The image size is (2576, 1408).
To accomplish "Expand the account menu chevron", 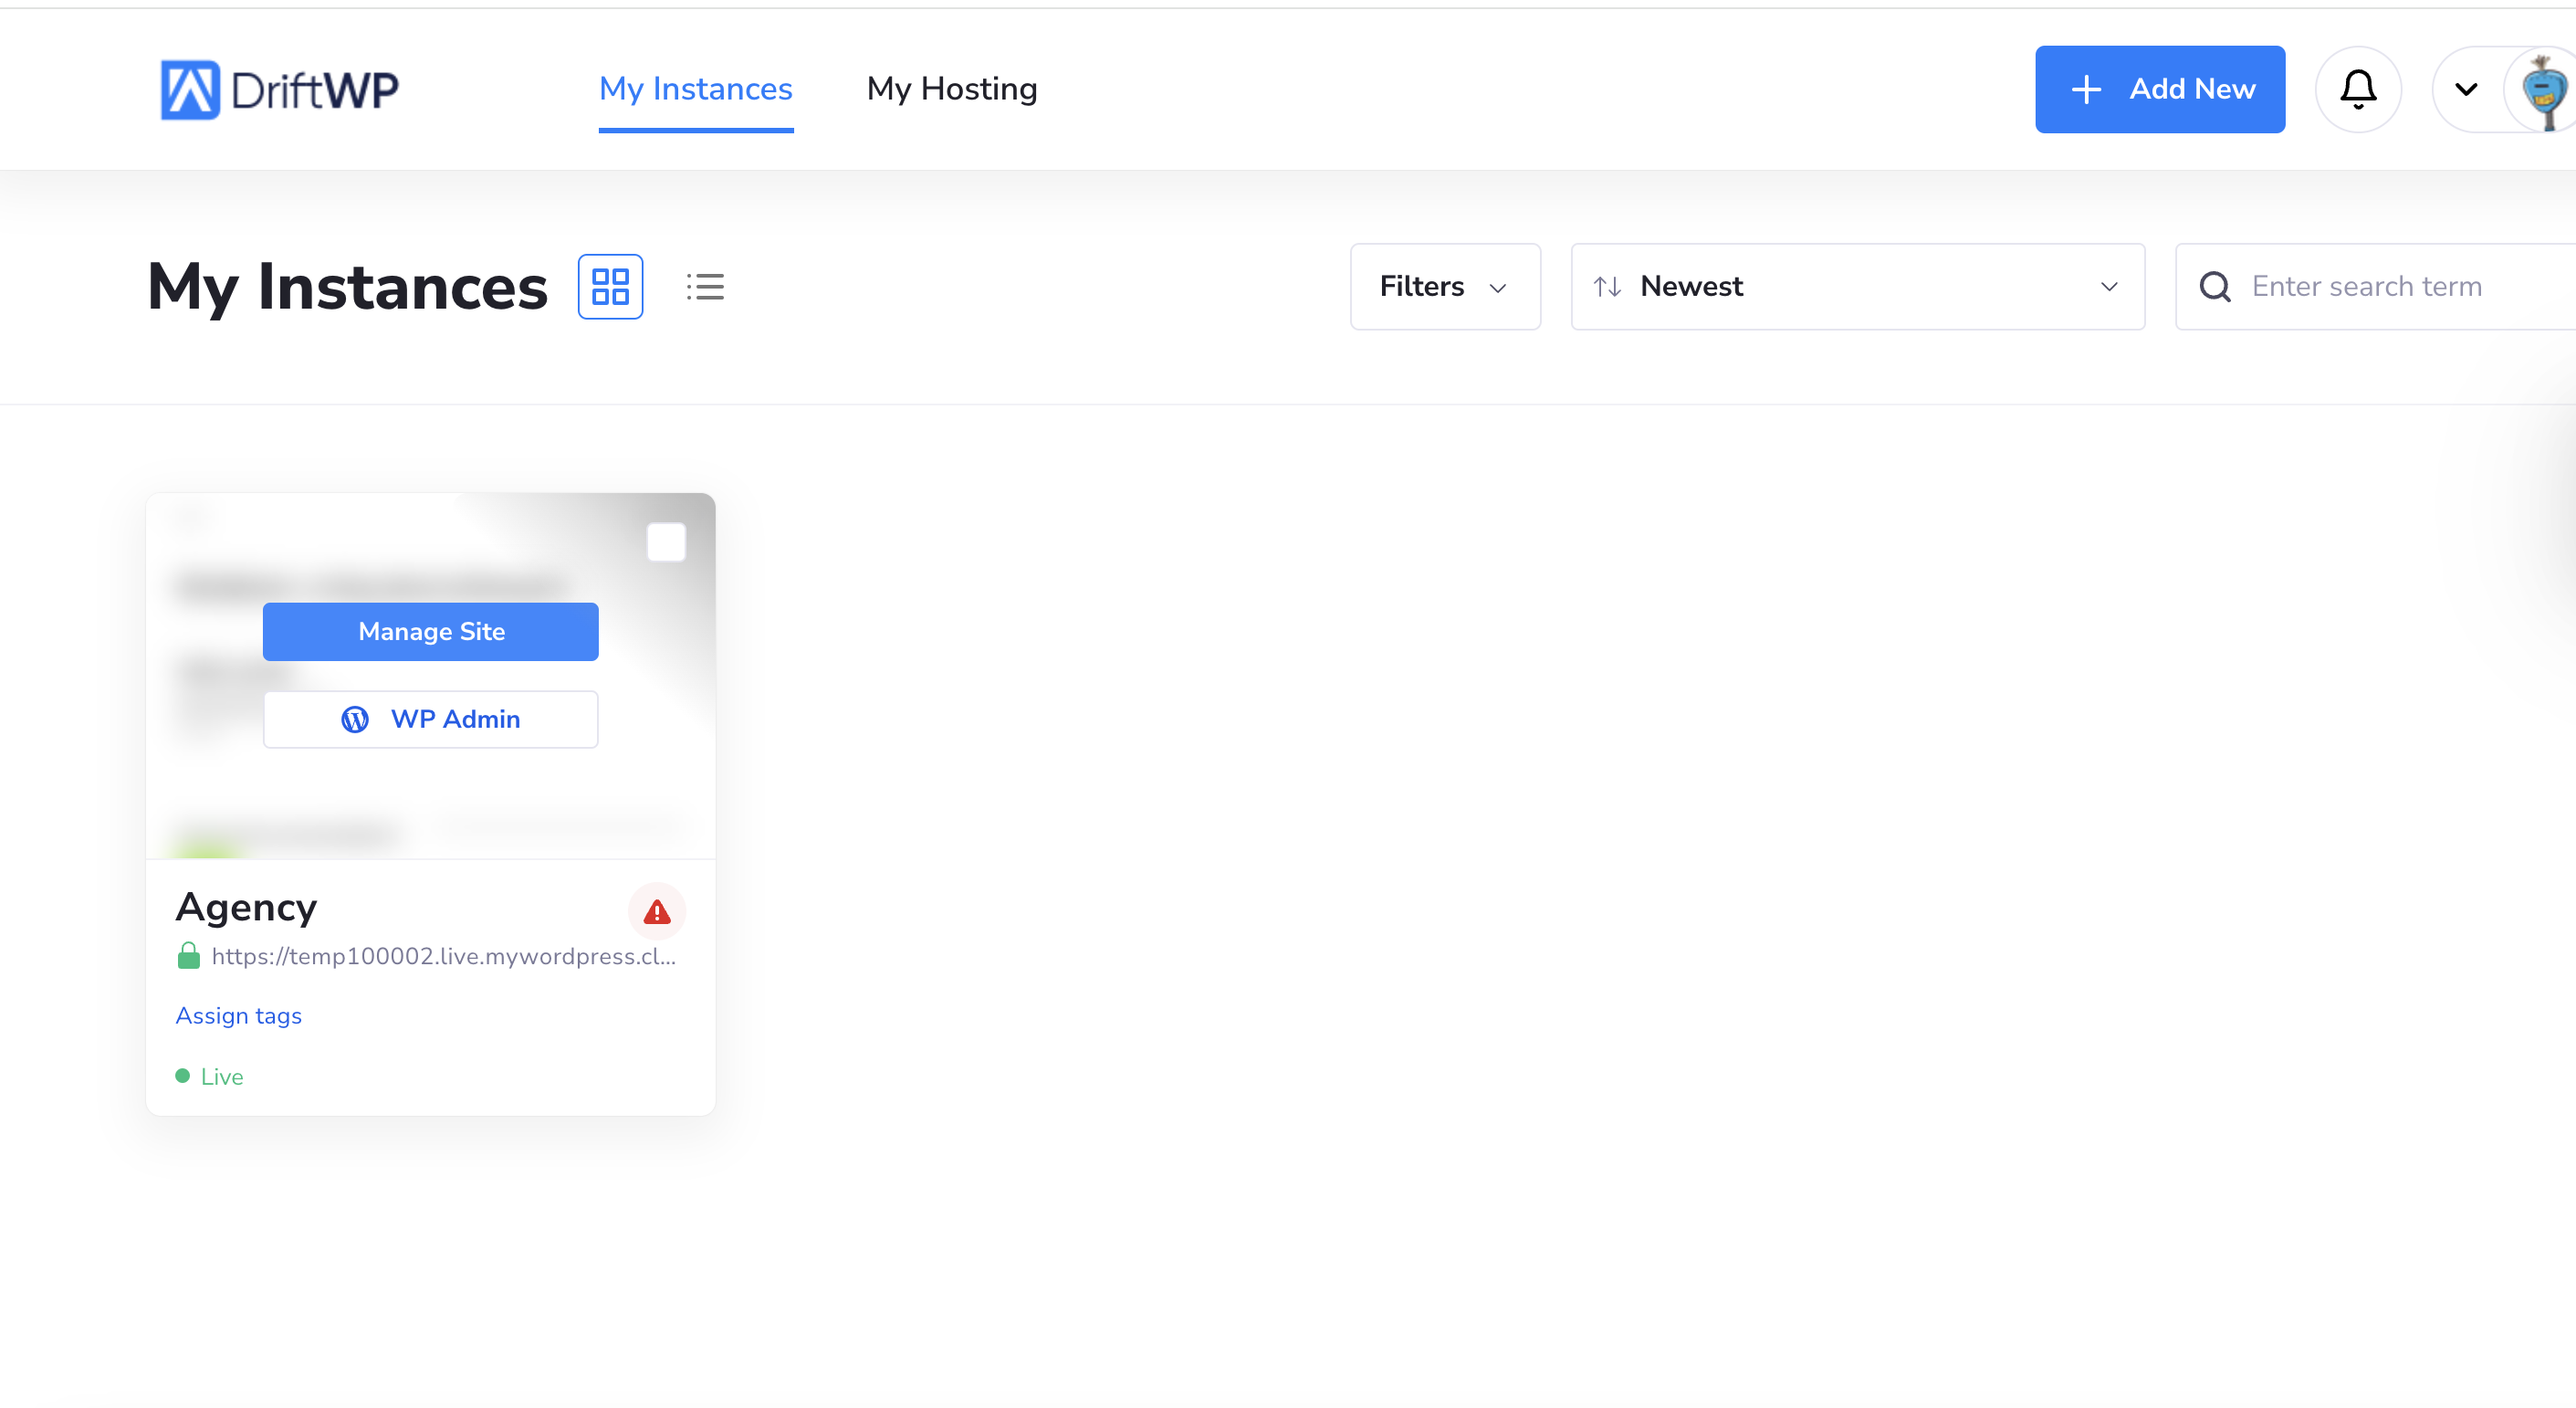I will (x=2466, y=89).
